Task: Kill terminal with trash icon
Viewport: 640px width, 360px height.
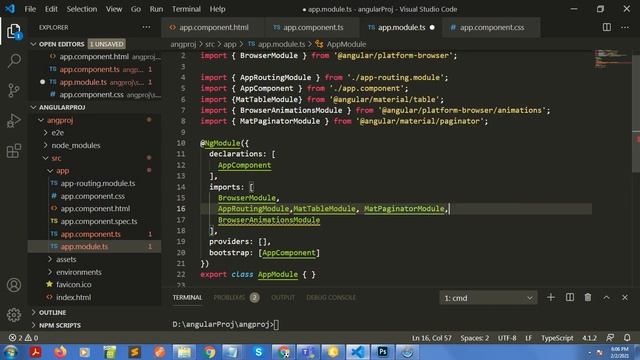Action: [588, 298]
